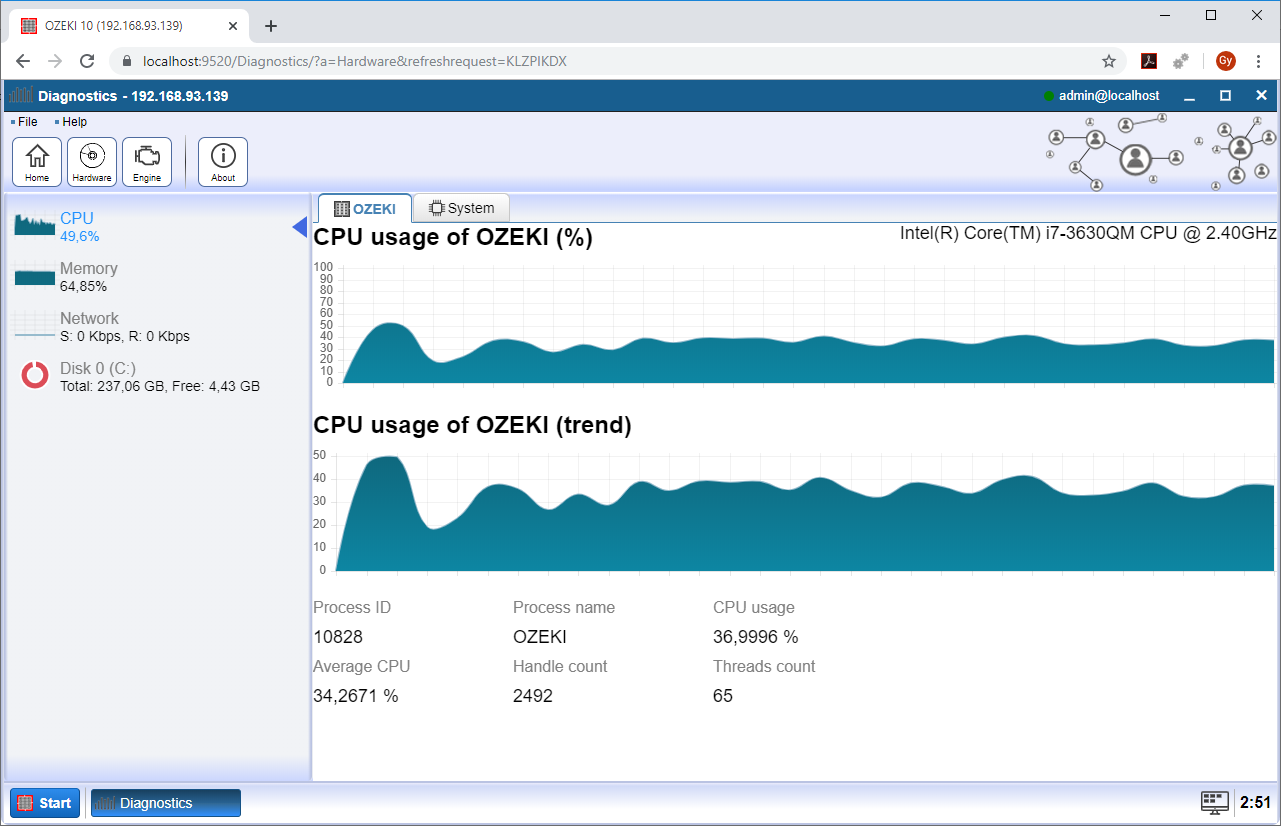Open the Engine diagnostics icon
1281x826 pixels.
point(147,162)
